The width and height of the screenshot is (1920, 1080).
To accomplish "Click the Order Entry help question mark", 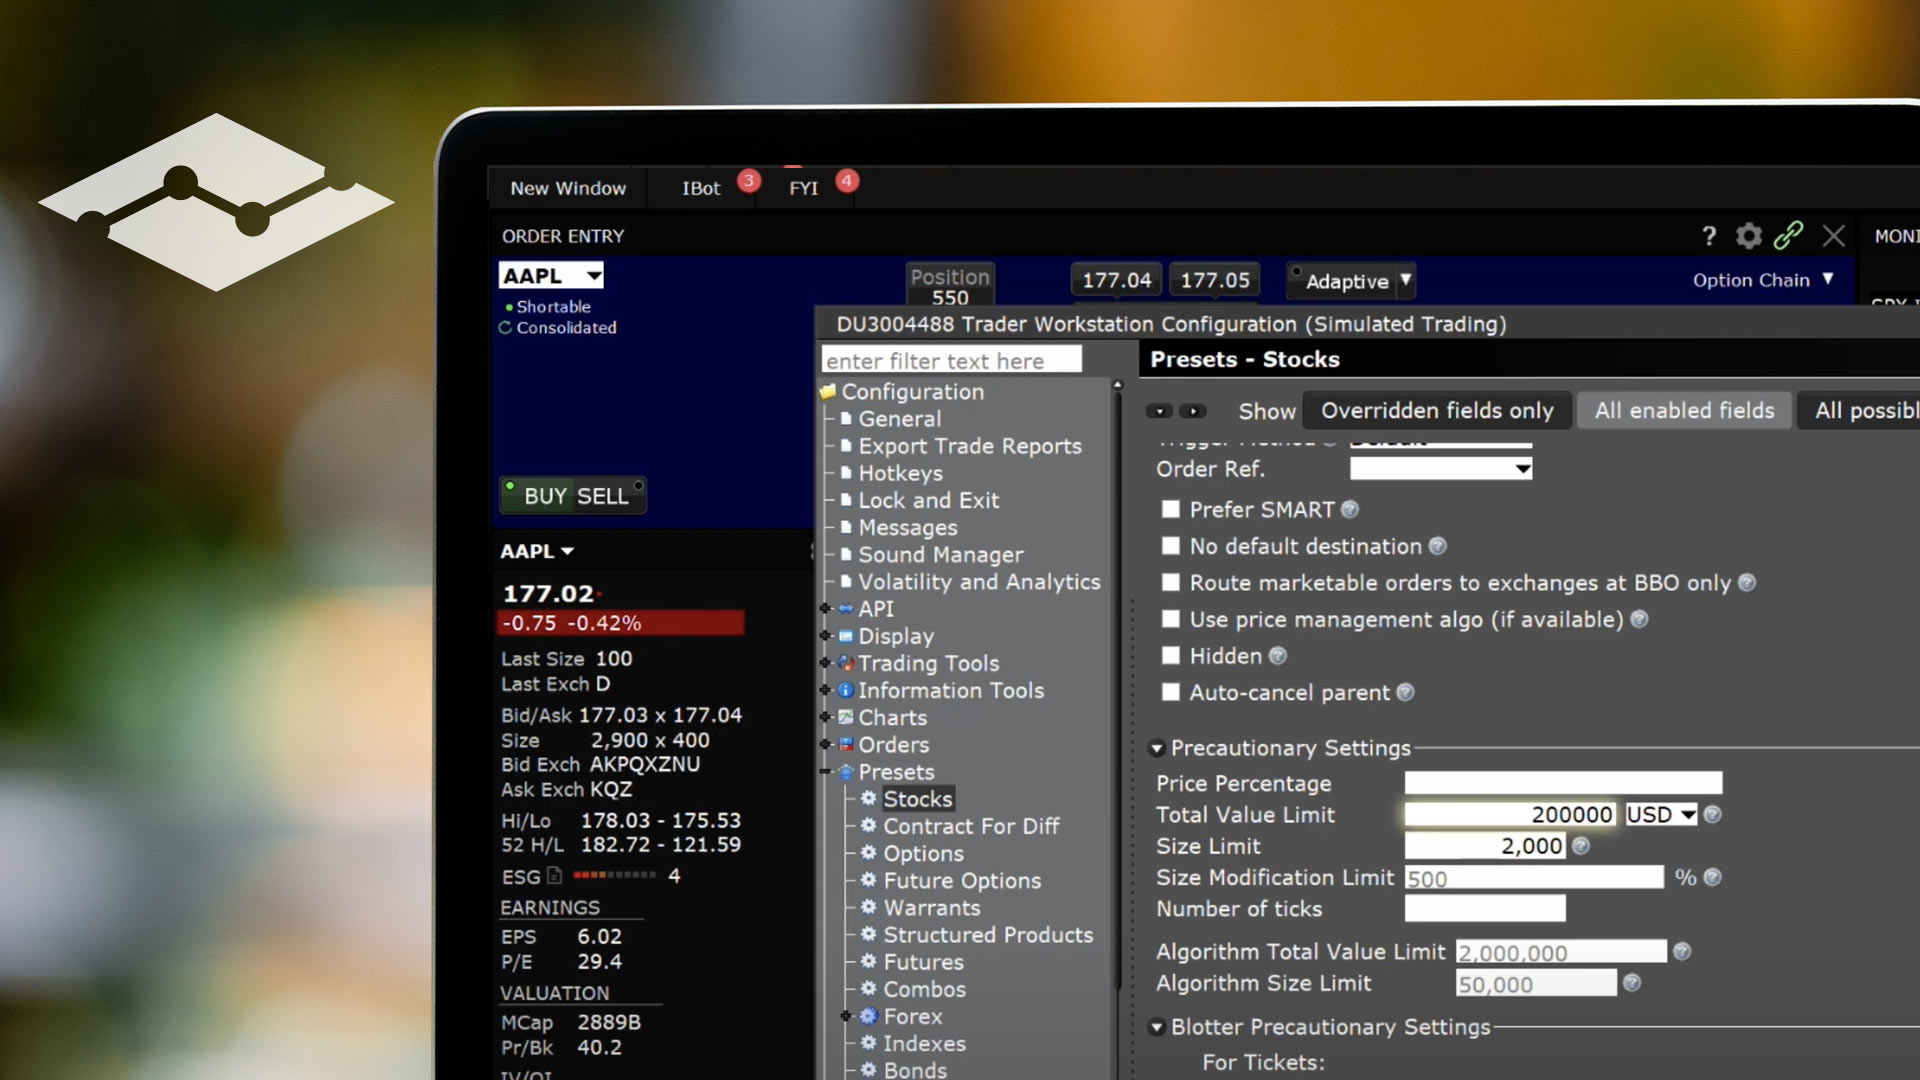I will coord(1709,236).
